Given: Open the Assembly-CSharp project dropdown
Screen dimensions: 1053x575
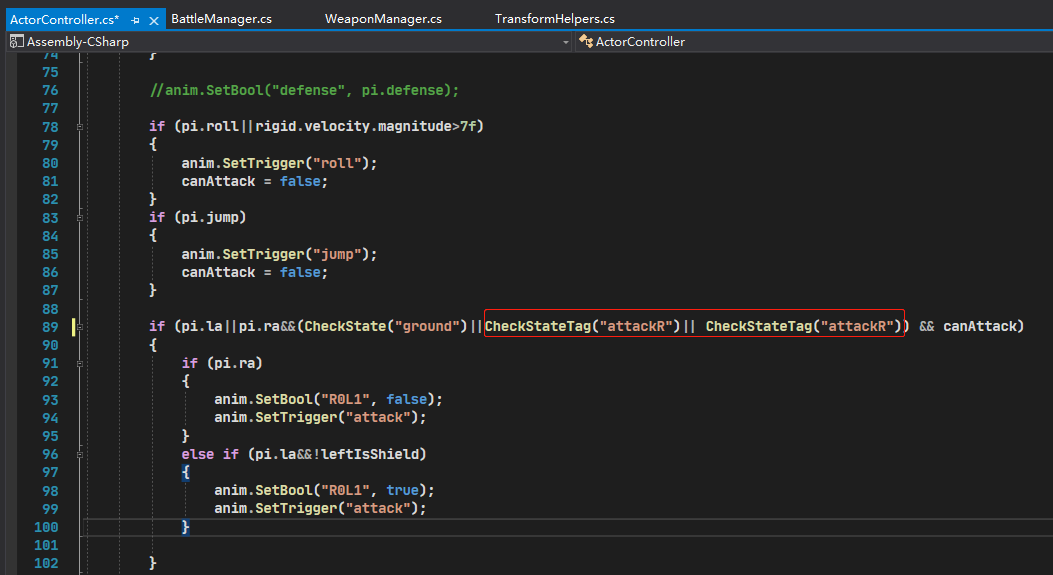Looking at the screenshot, I should click(565, 42).
